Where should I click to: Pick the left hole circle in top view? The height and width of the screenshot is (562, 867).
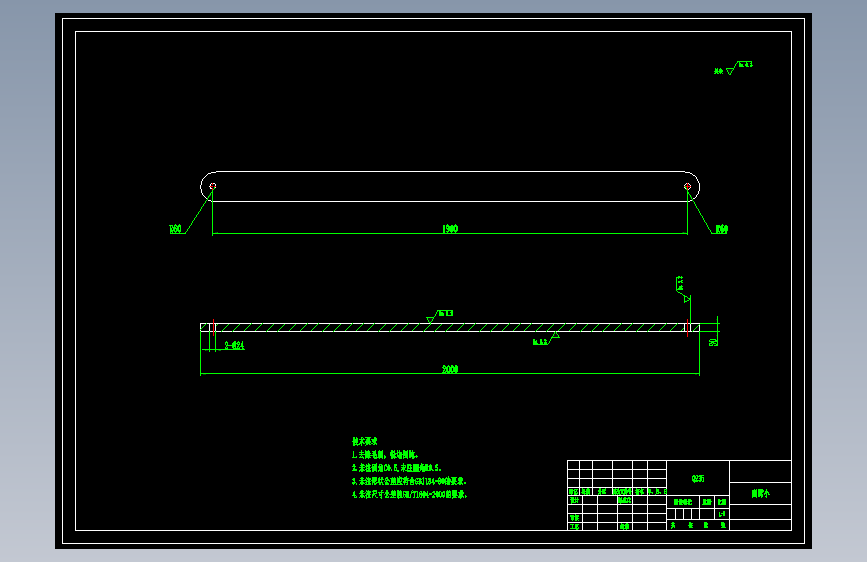point(212,186)
